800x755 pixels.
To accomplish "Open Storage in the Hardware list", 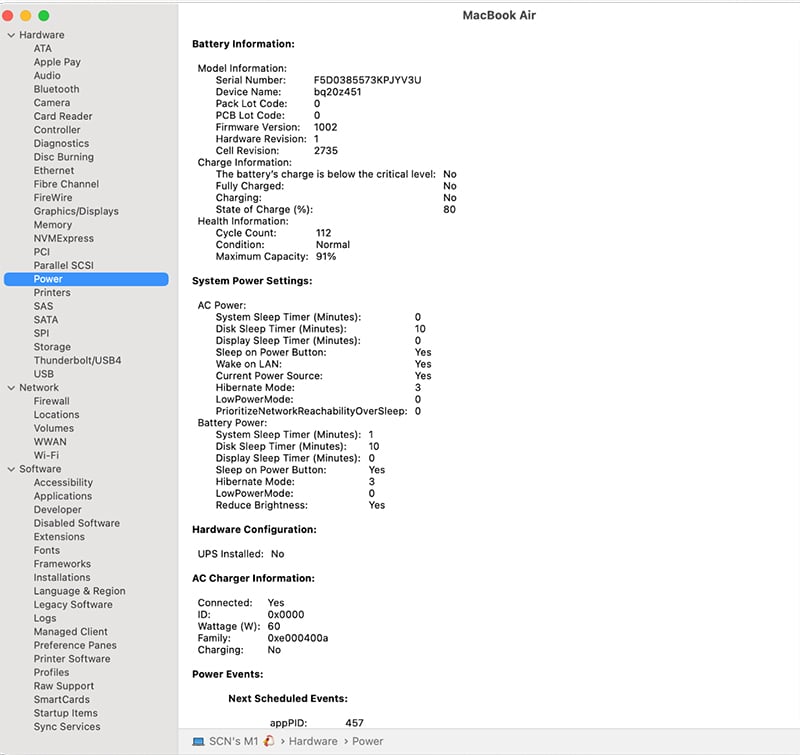I will tap(52, 347).
